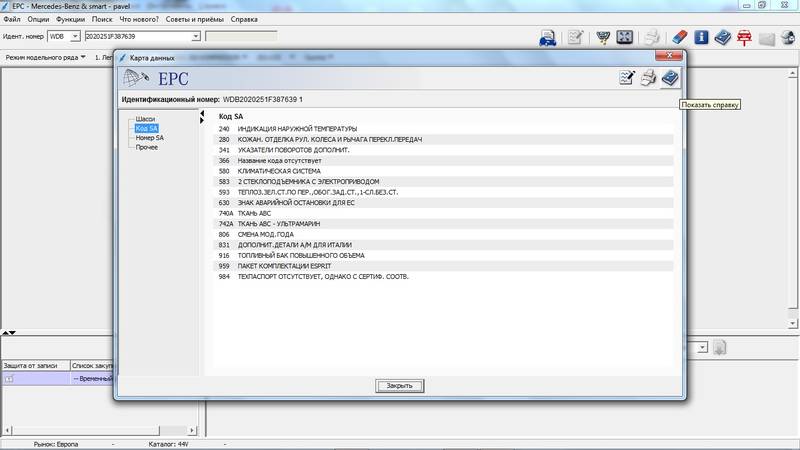Open the shopping cart list icon
Image resolution: width=800 pixels, height=450 pixels.
(x=603, y=37)
